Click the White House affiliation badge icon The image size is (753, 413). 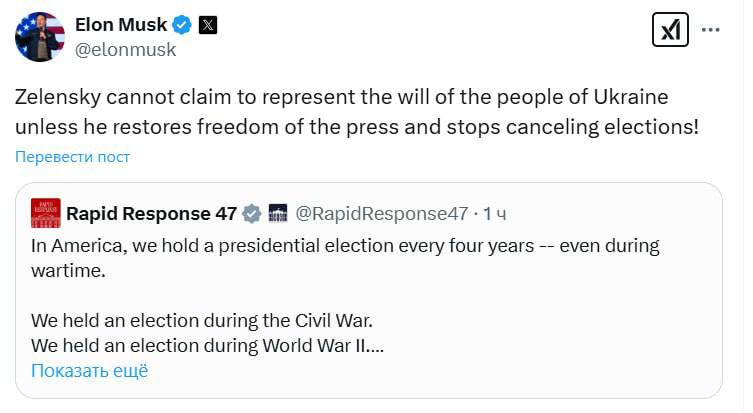click(x=278, y=213)
